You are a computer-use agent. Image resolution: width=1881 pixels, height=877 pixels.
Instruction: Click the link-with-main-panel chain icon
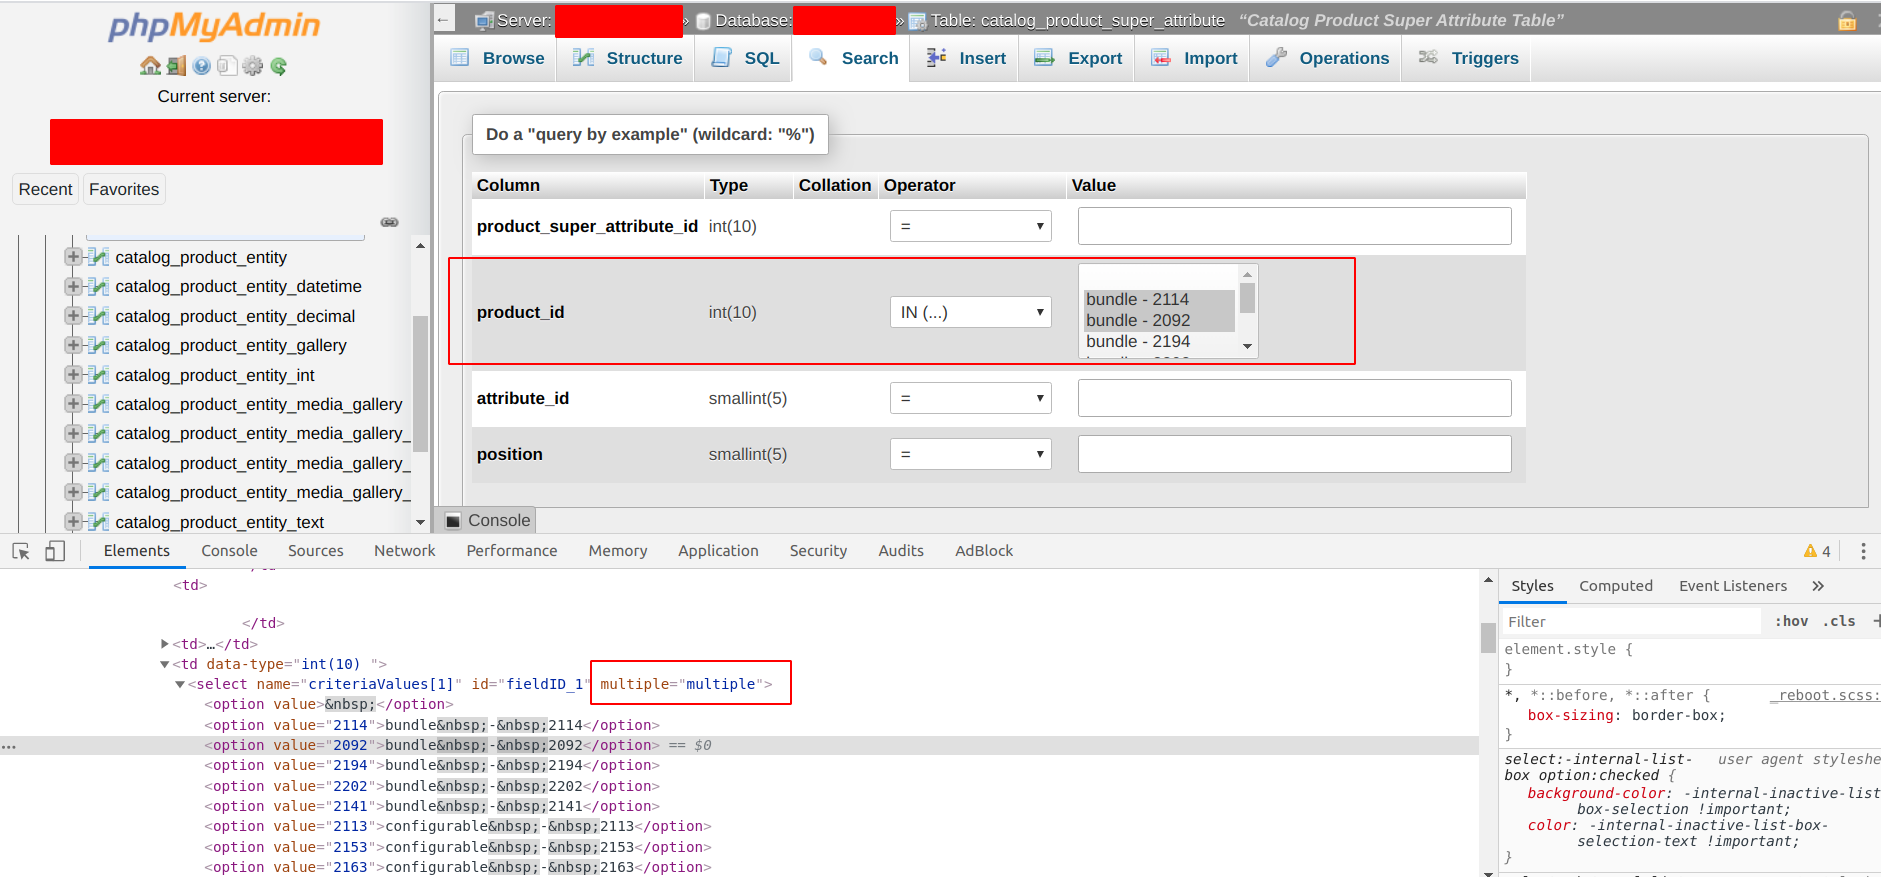(x=390, y=222)
